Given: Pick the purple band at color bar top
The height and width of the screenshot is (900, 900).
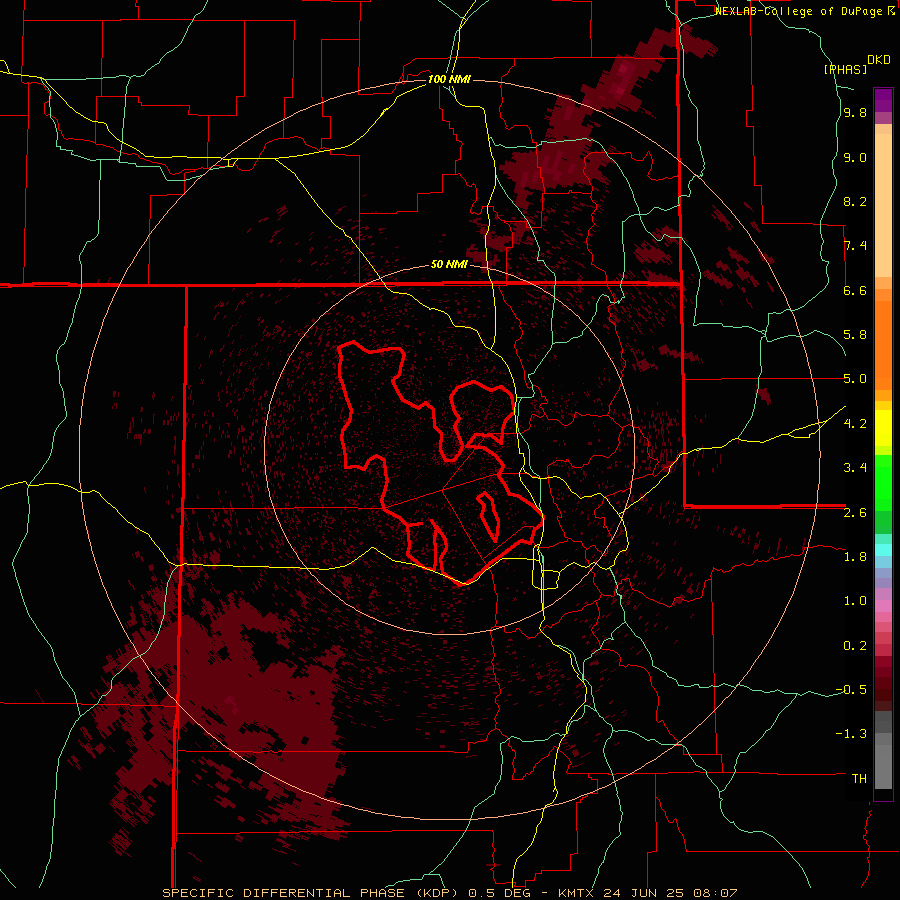Looking at the screenshot, I should click(883, 100).
